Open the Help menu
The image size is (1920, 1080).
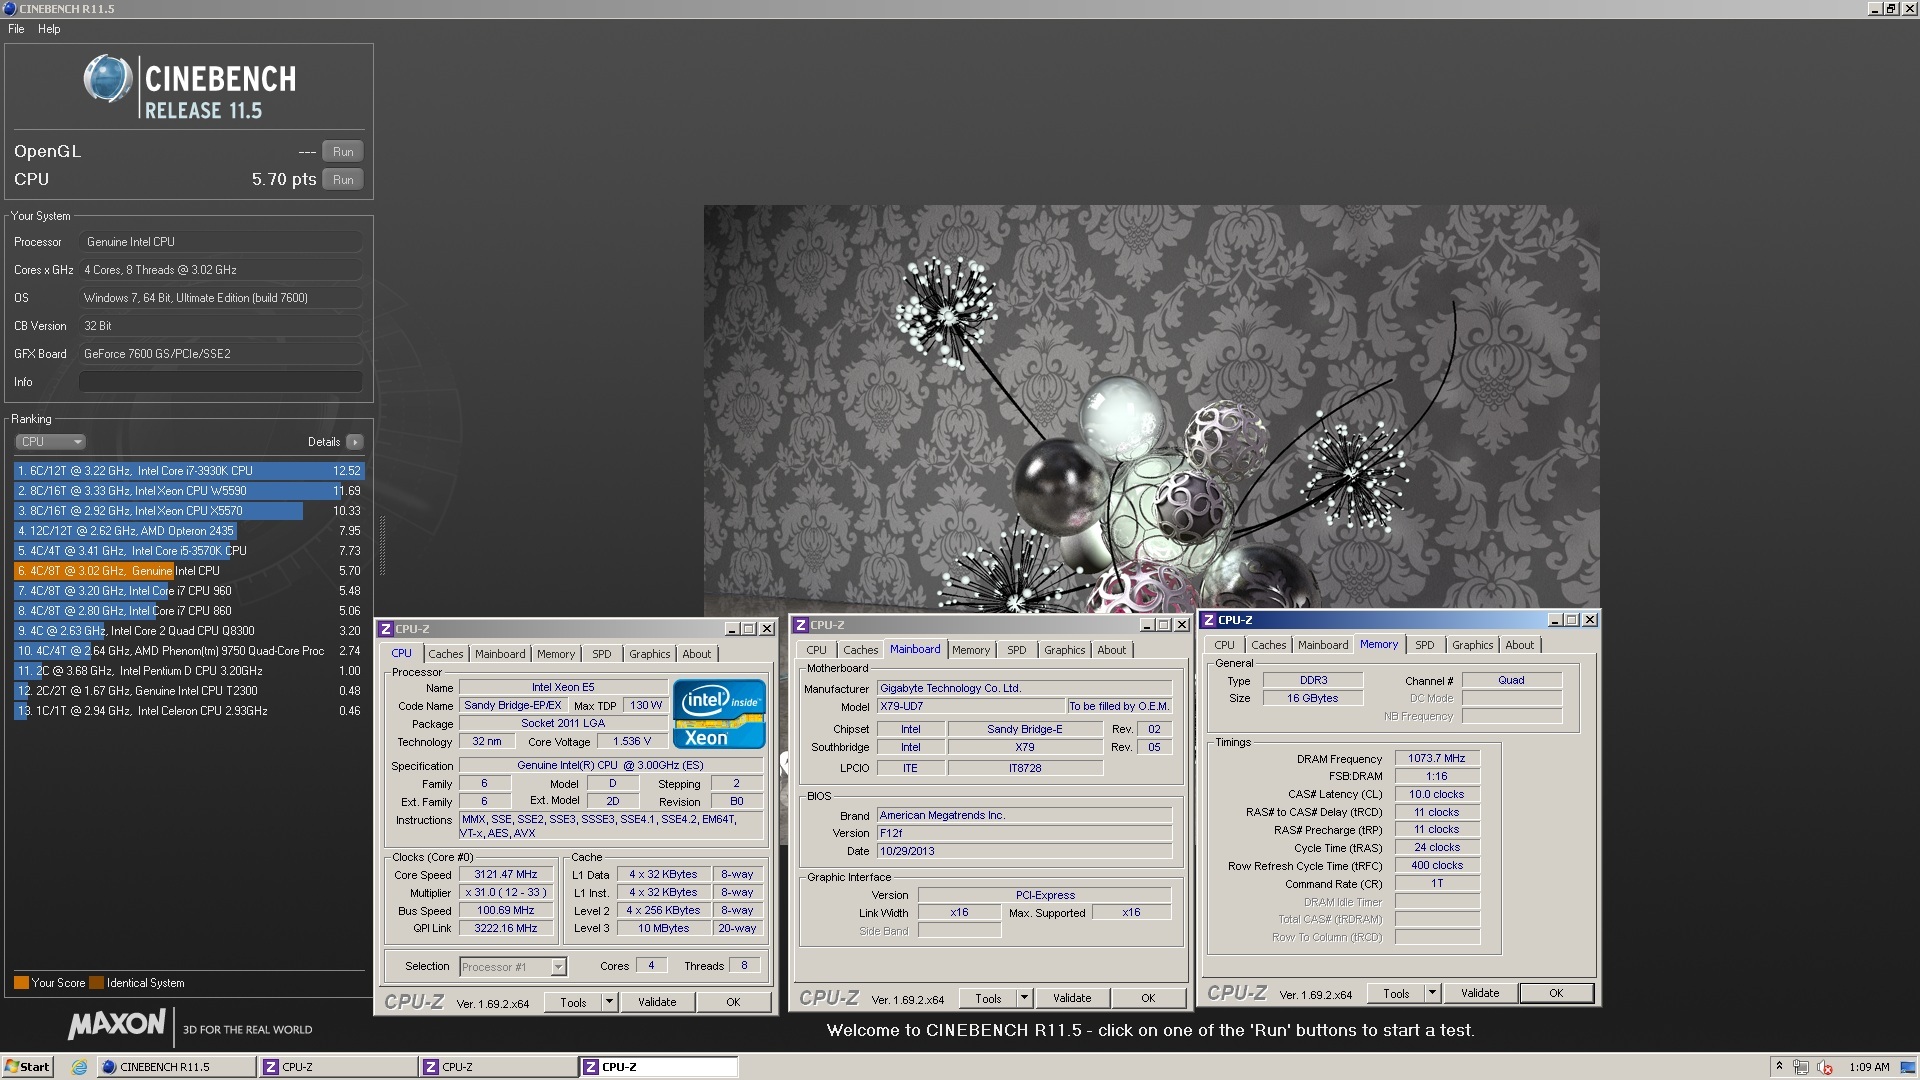(x=49, y=29)
